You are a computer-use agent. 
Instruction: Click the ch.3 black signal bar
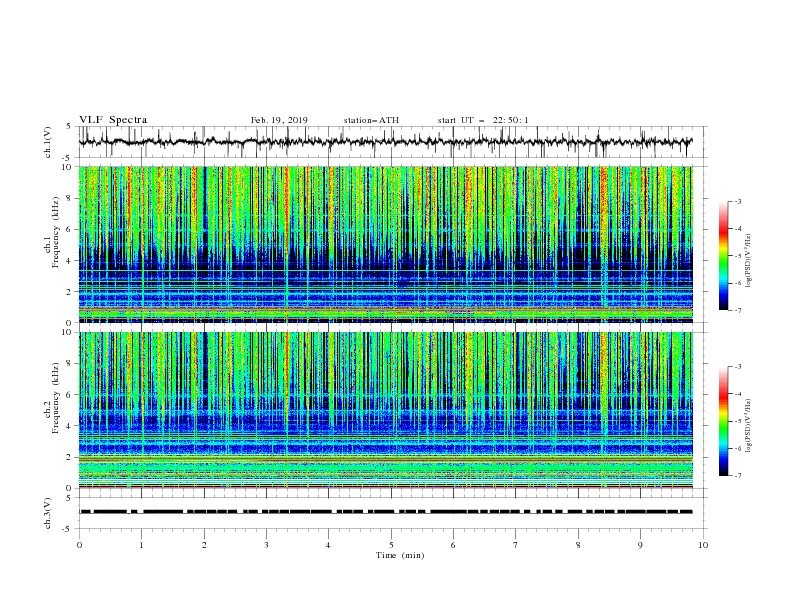coord(386,512)
